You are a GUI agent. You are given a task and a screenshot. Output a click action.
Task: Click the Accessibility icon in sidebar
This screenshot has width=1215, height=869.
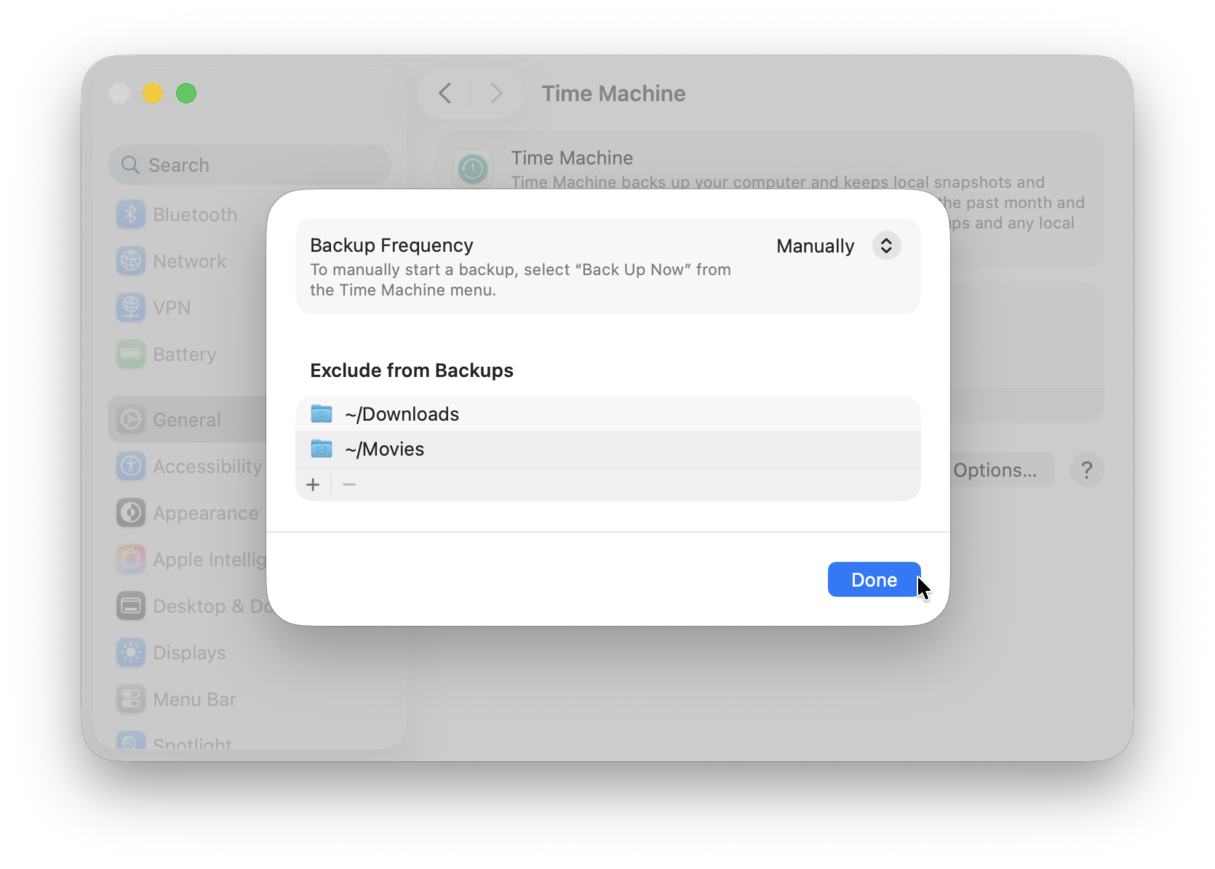click(x=131, y=466)
